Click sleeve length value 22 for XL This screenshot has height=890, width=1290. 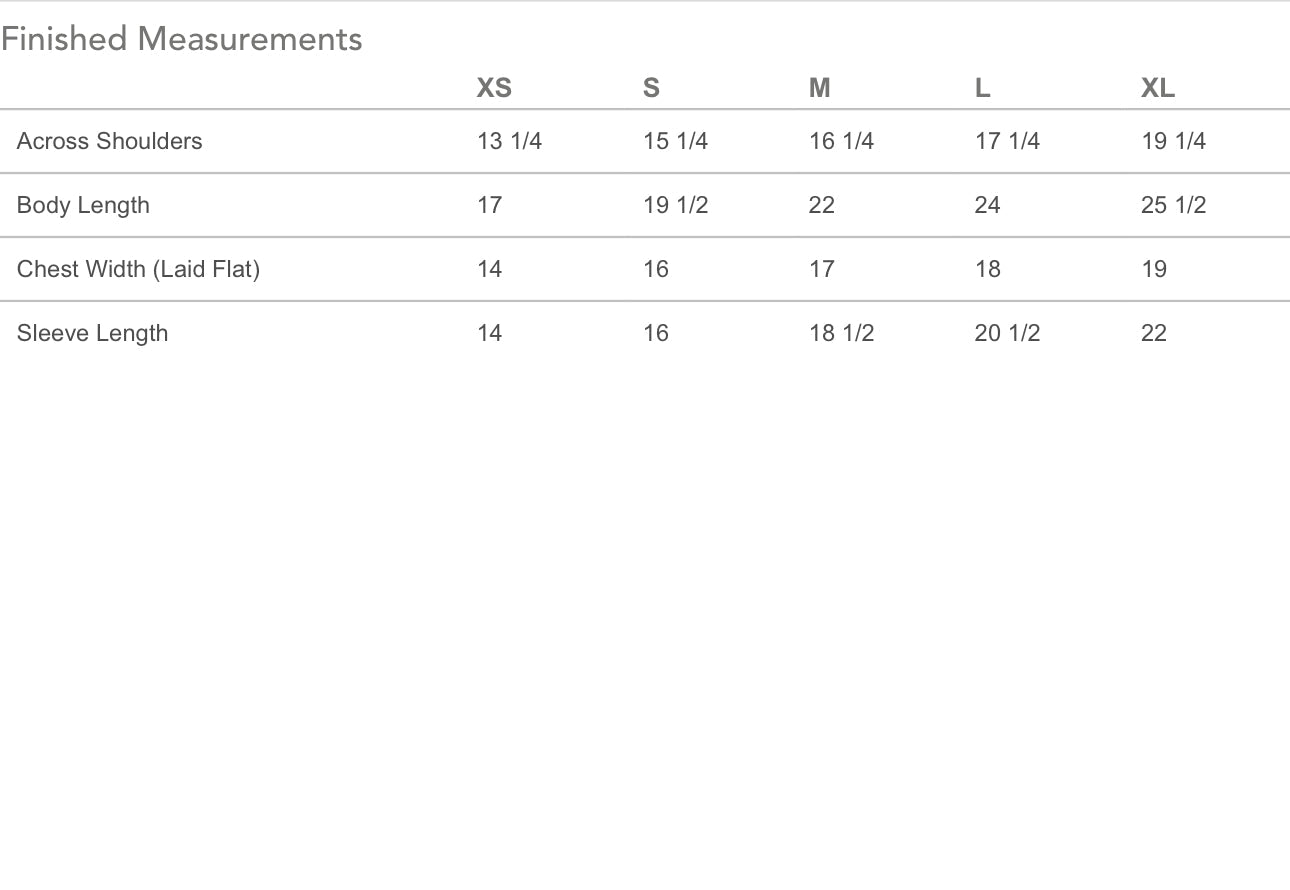click(x=1154, y=333)
